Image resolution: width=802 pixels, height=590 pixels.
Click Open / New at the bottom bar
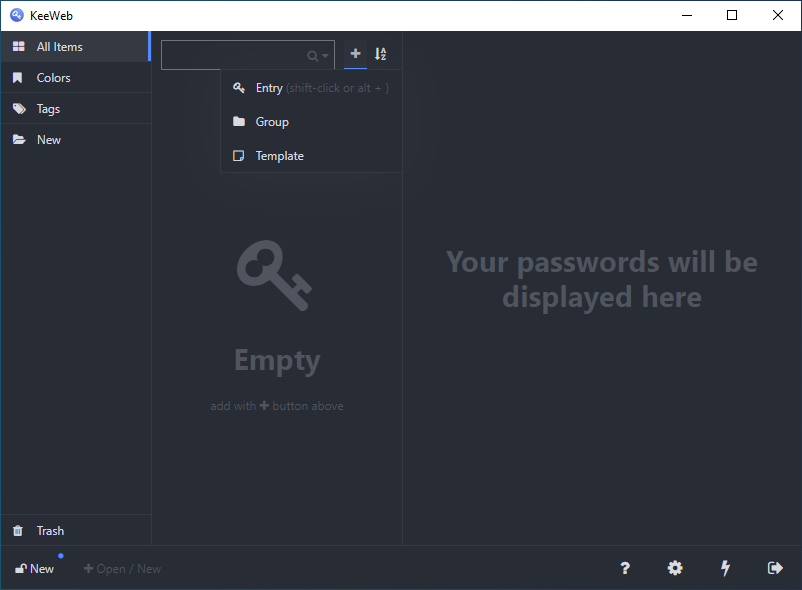click(x=122, y=568)
